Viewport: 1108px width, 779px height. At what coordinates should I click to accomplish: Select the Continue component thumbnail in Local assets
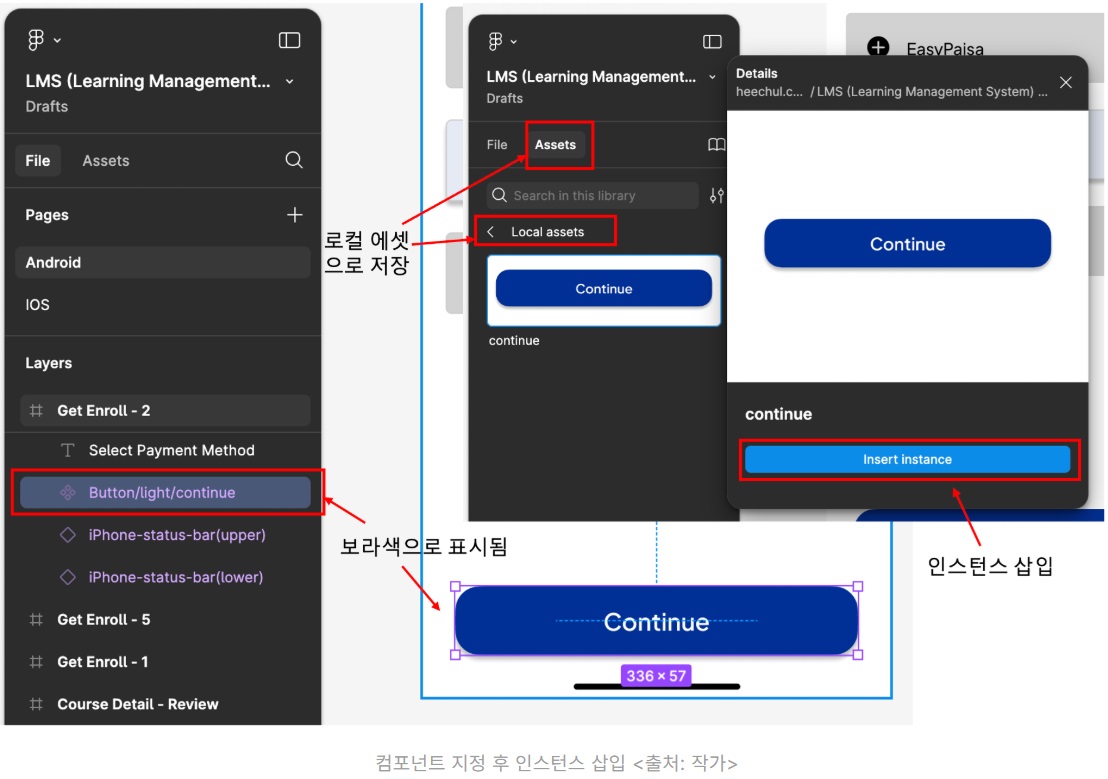pos(604,290)
